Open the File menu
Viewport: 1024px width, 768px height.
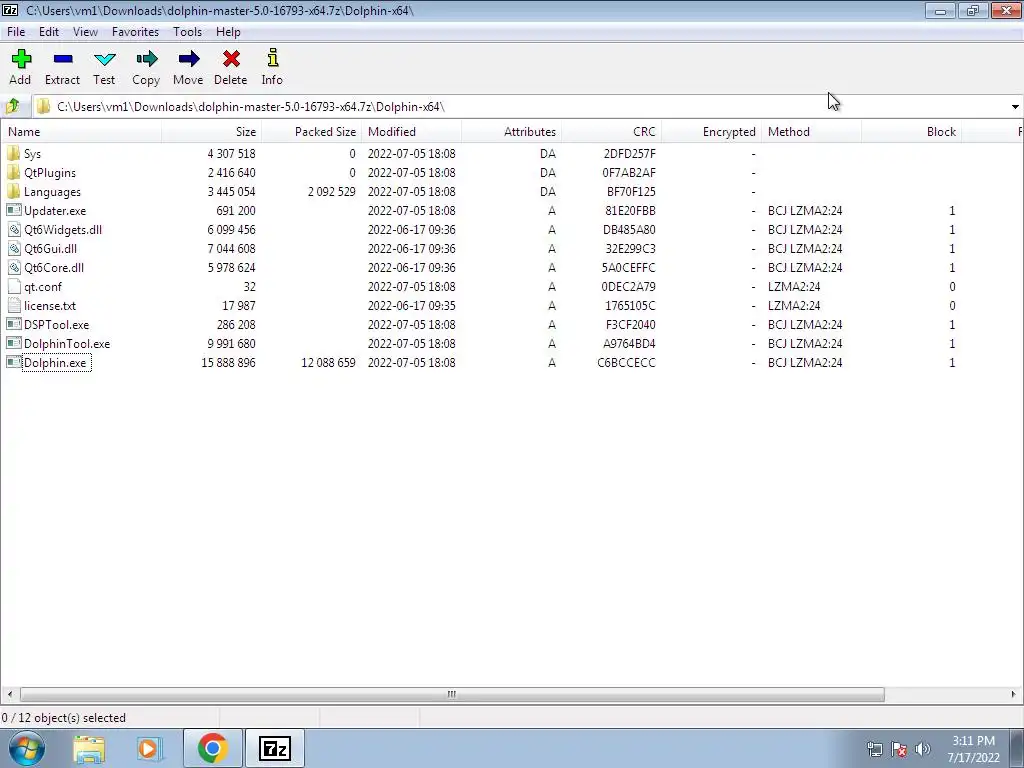16,31
